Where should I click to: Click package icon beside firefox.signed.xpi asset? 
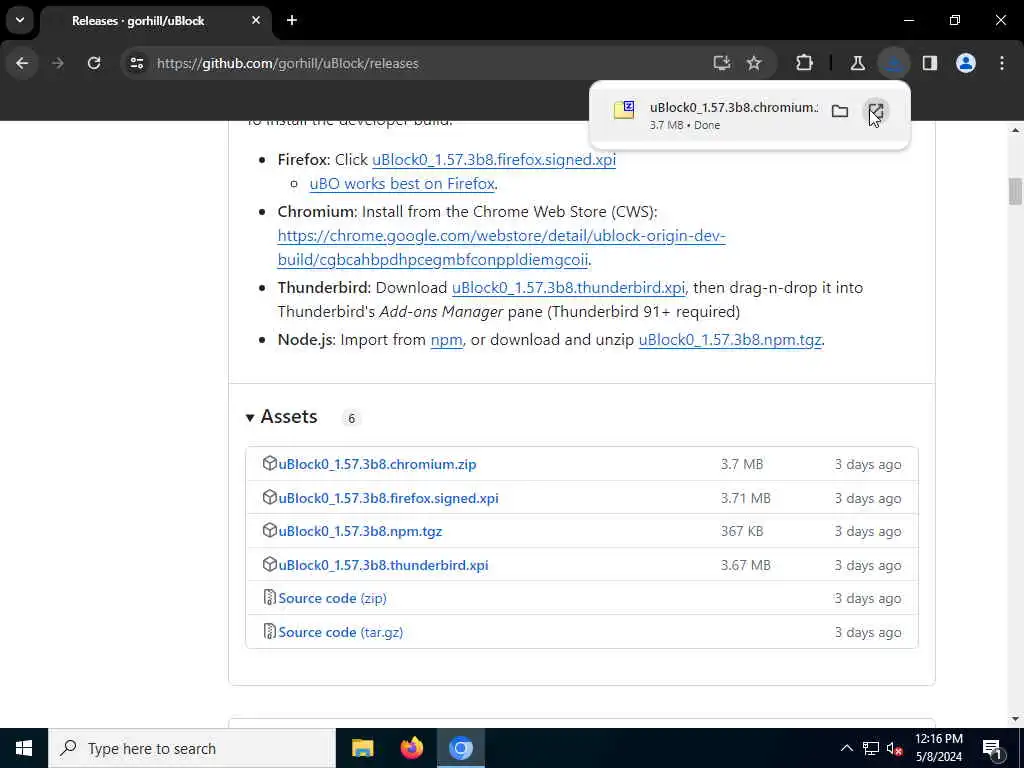pos(269,498)
